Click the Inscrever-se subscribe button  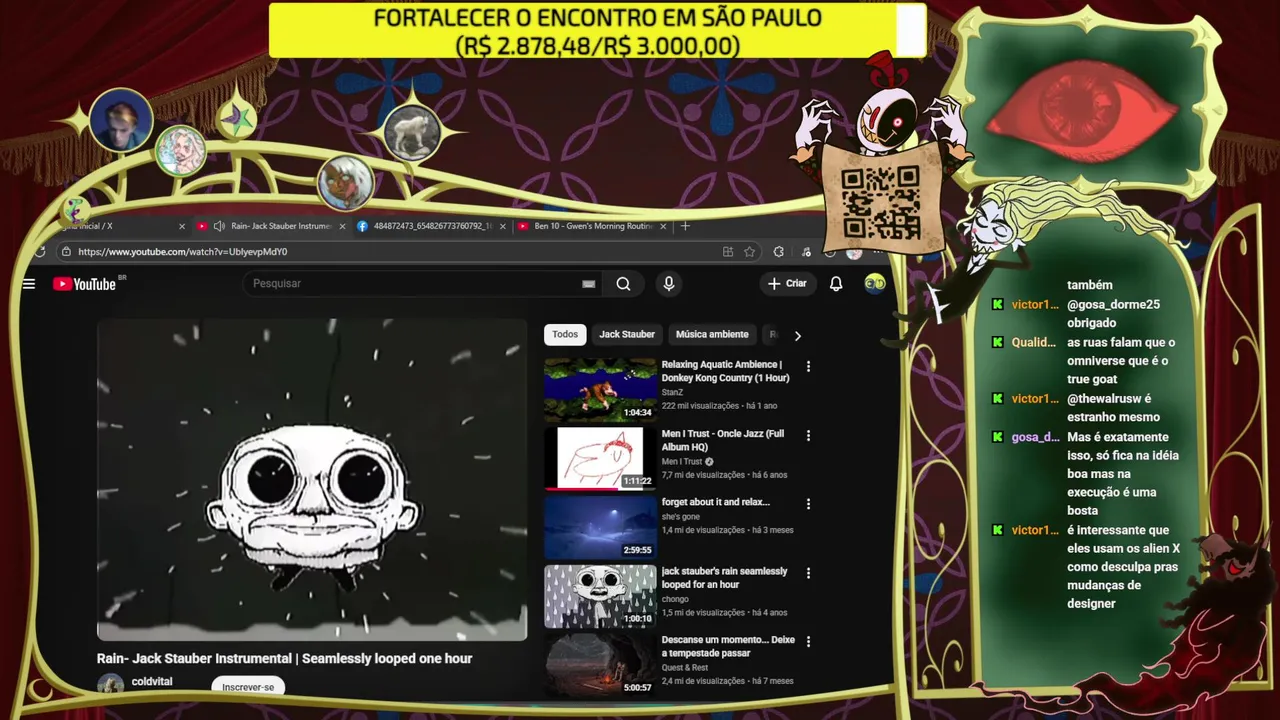coord(248,687)
